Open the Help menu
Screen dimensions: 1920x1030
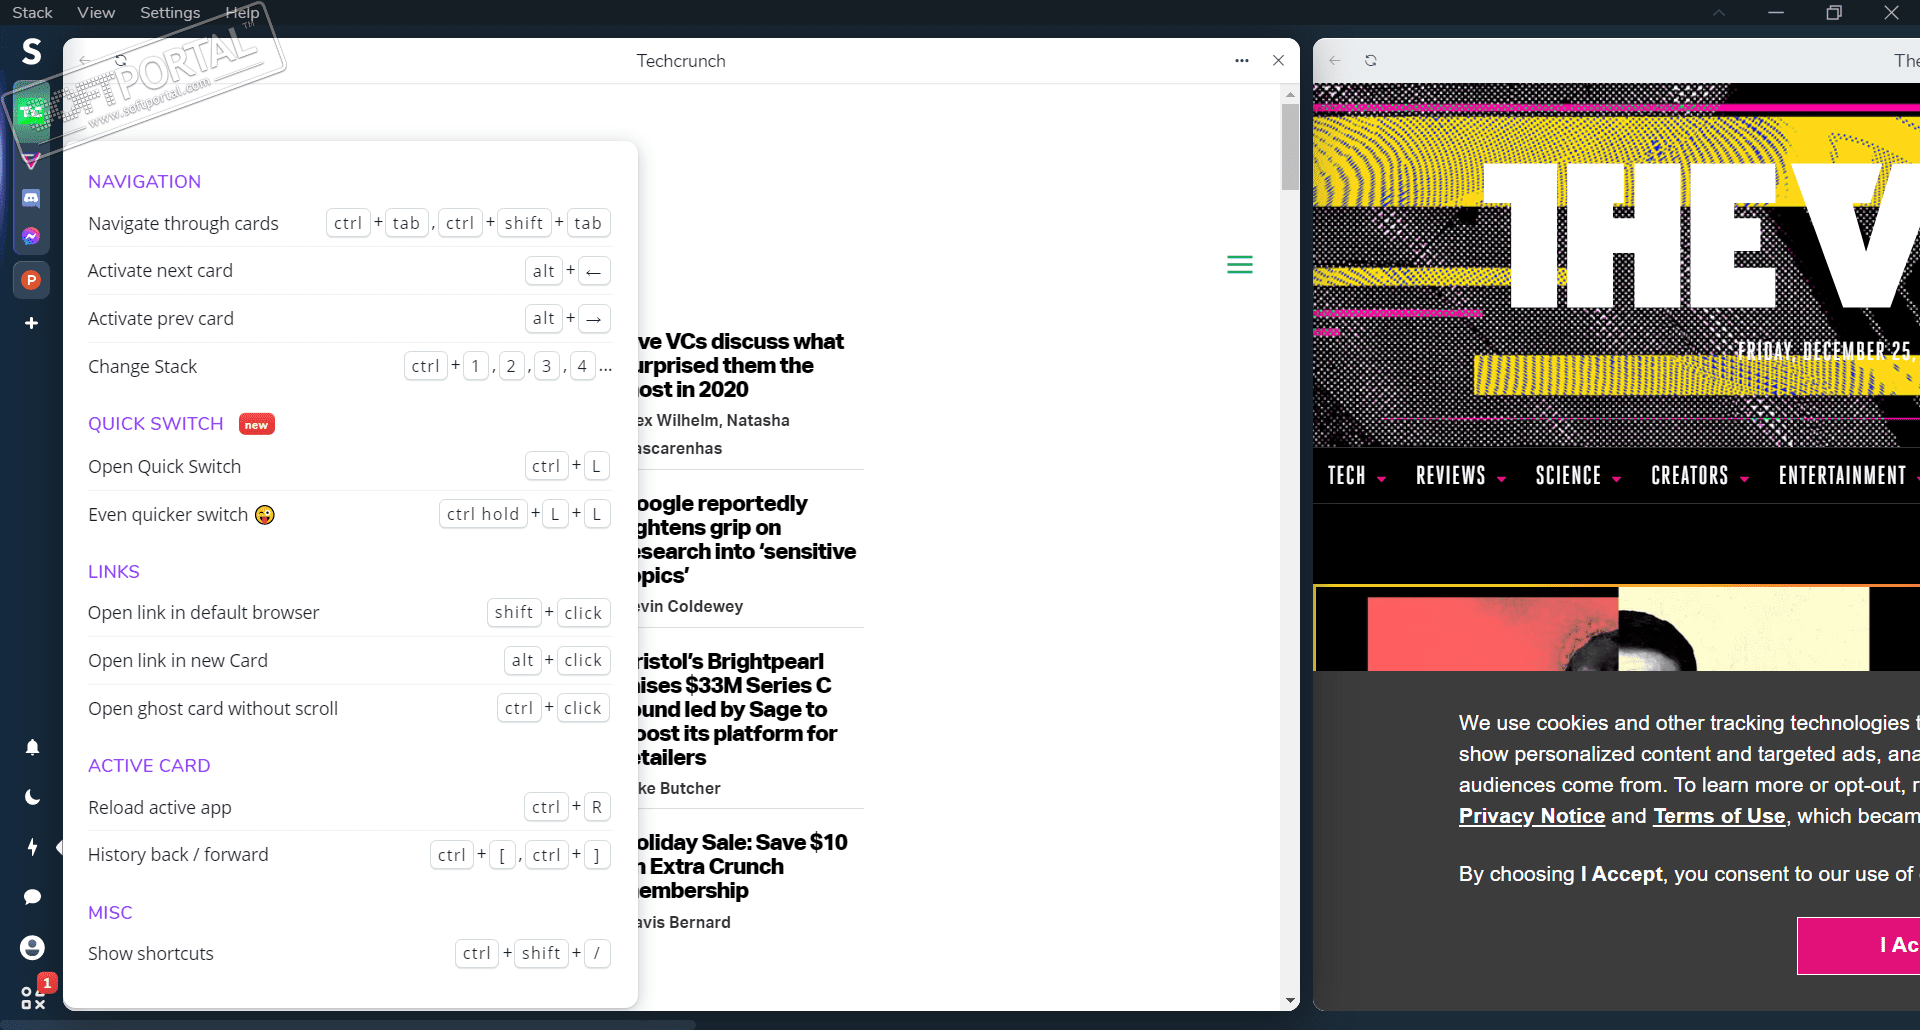click(x=242, y=13)
